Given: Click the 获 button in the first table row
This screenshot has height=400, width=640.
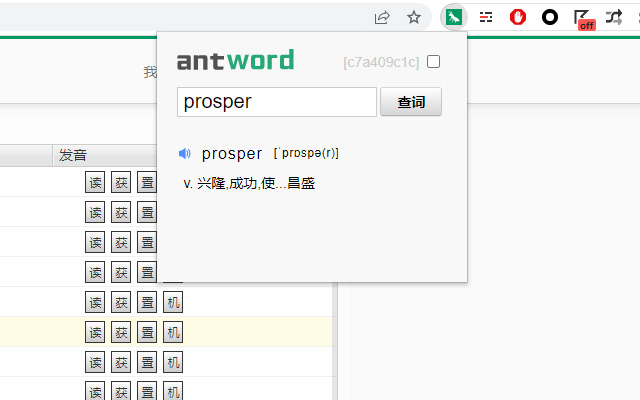Looking at the screenshot, I should (x=121, y=182).
